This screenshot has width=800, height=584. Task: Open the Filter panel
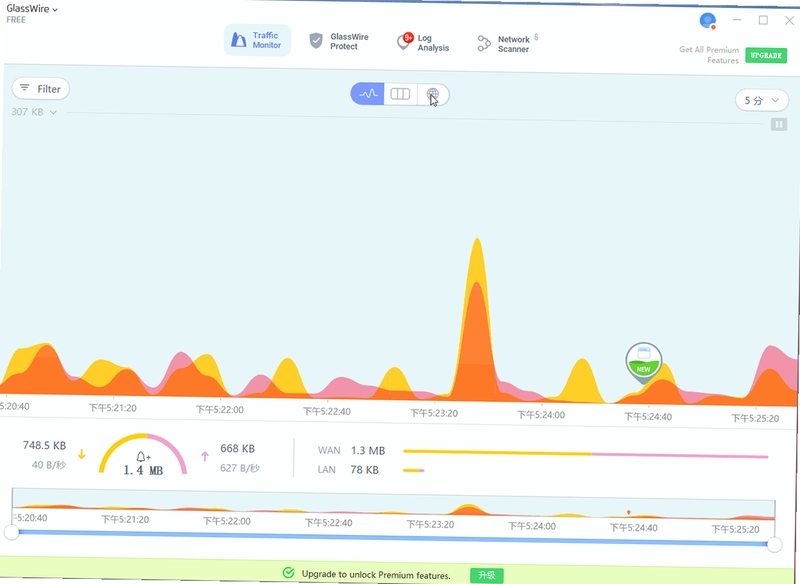pos(41,89)
